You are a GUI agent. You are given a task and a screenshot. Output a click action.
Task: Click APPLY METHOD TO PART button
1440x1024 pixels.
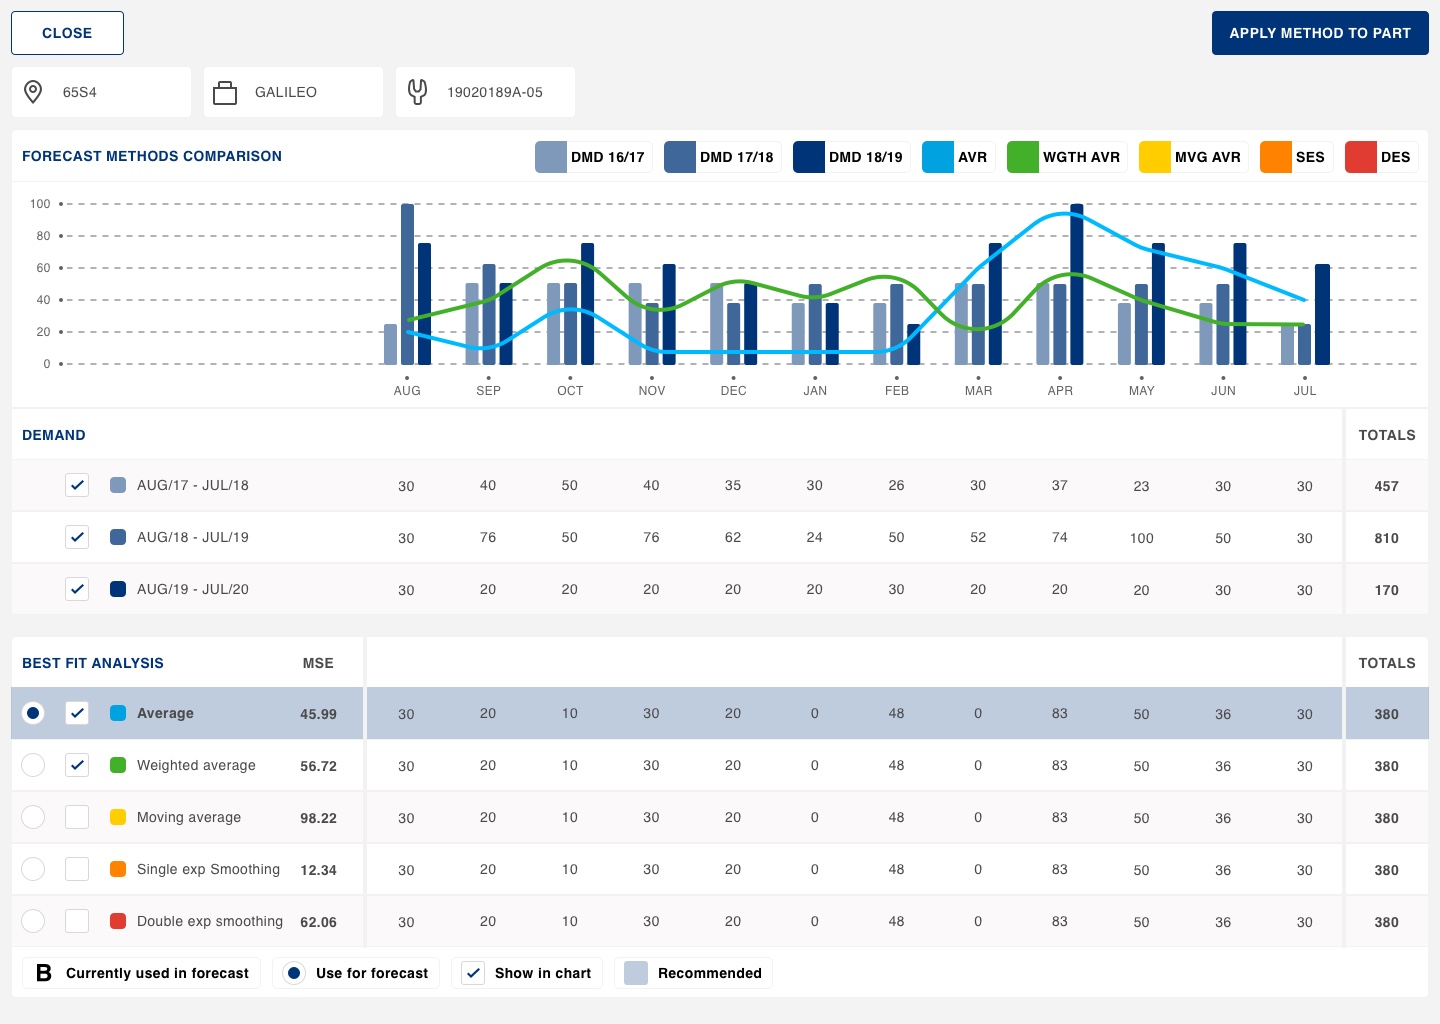(x=1319, y=33)
